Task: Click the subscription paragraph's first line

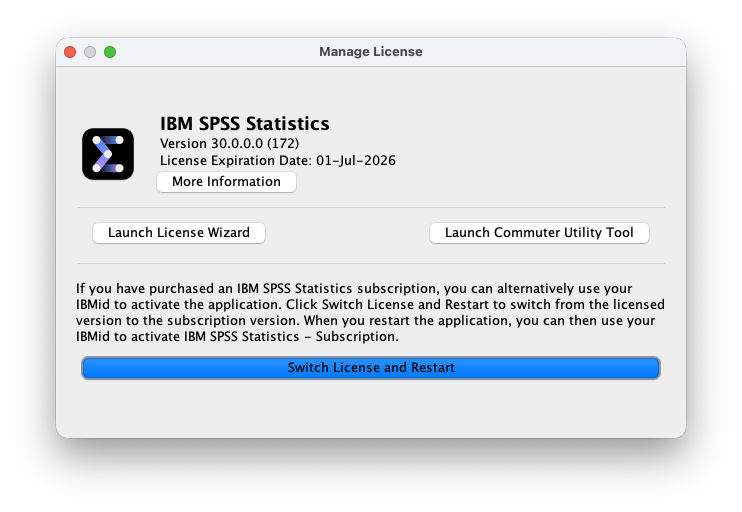Action: click(x=368, y=288)
